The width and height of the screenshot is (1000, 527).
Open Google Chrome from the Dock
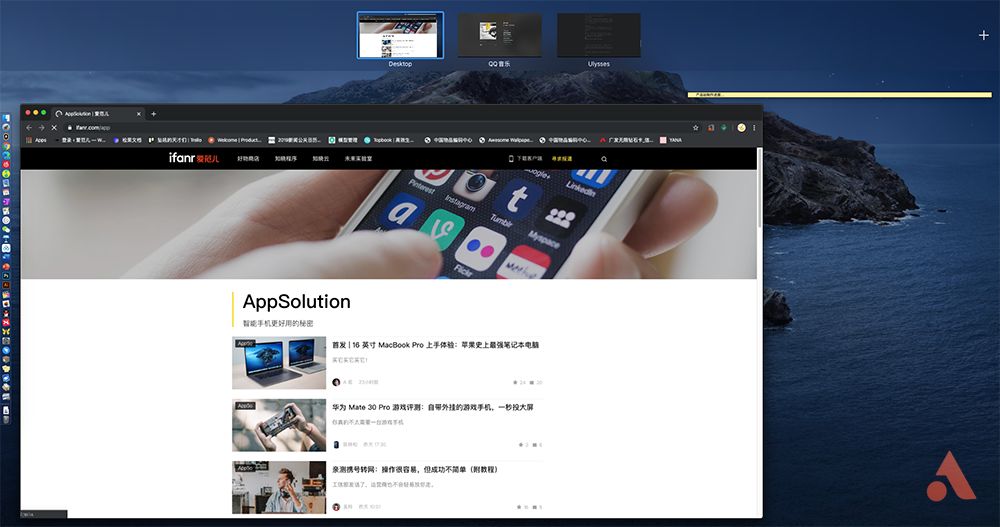[x=6, y=145]
